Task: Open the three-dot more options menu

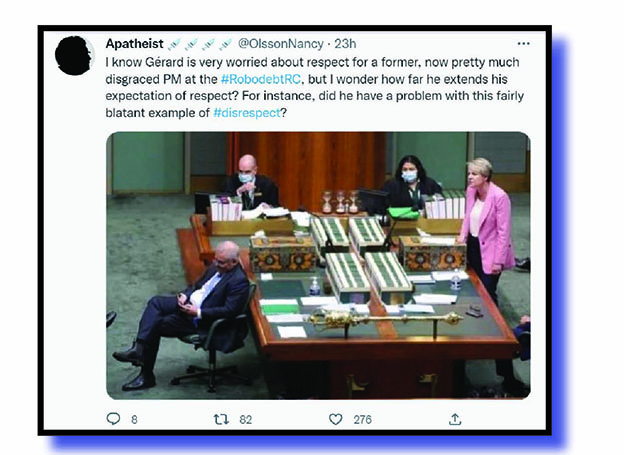Action: [x=523, y=43]
